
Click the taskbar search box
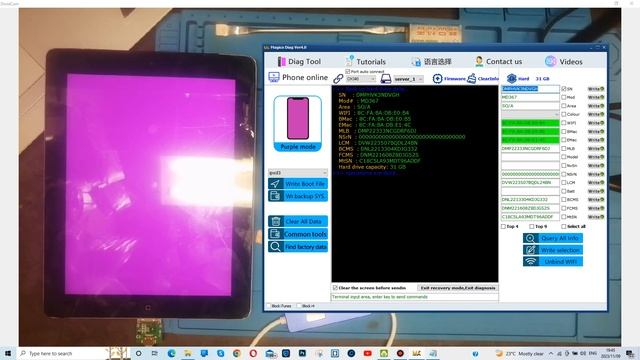(61, 353)
